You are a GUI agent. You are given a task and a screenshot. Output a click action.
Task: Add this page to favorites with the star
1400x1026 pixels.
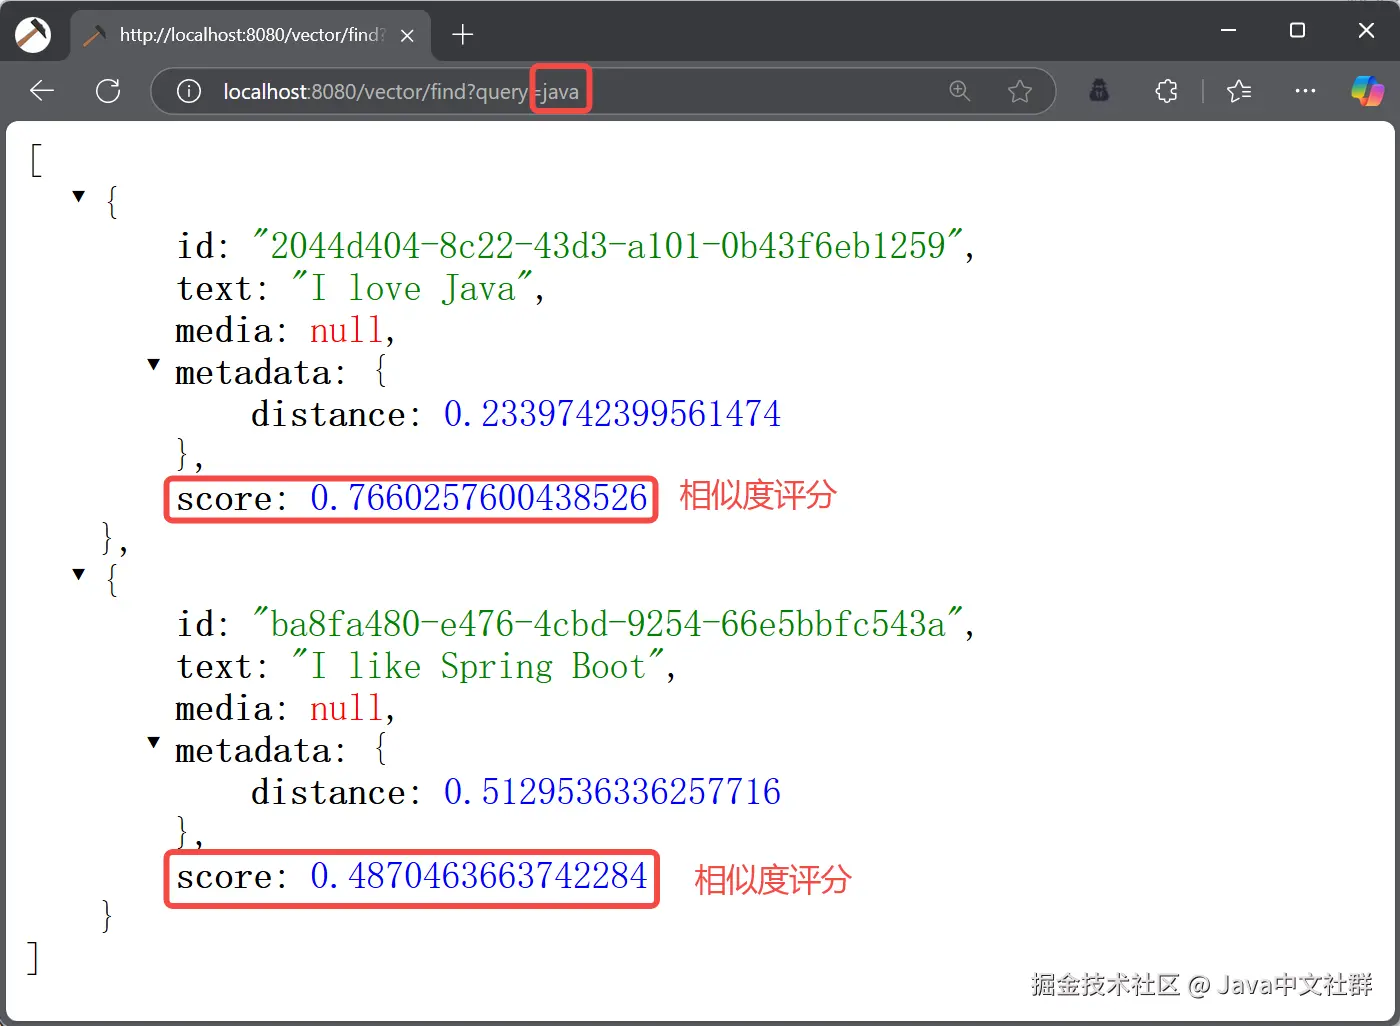coord(1020,91)
